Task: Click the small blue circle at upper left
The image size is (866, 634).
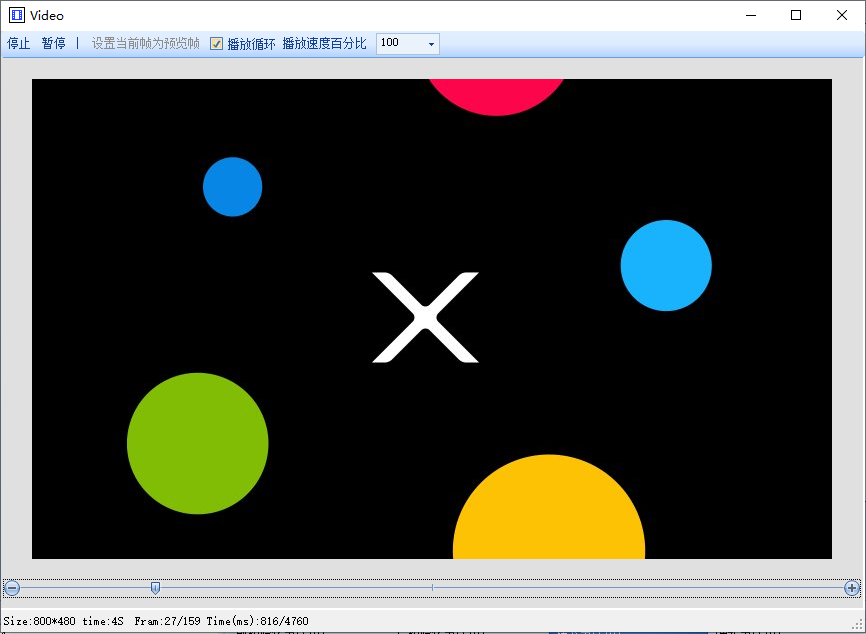Action: [232, 186]
